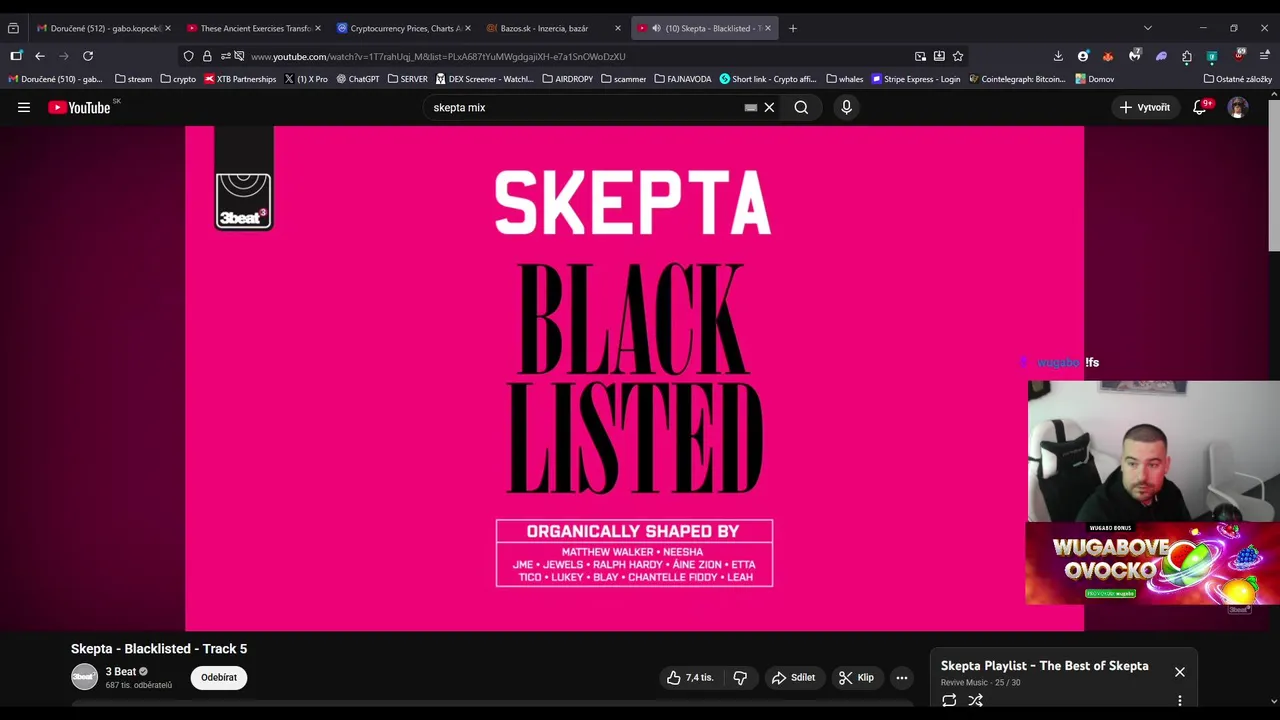The width and height of the screenshot is (1280, 720).
Task: Click the Skepta Playlist title link
Action: point(1044,666)
